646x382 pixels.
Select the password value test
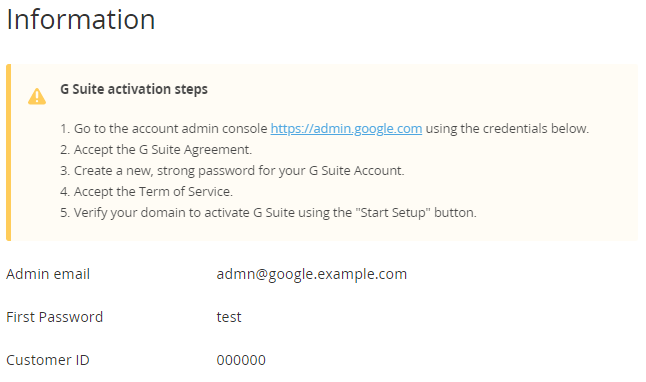pos(229,317)
